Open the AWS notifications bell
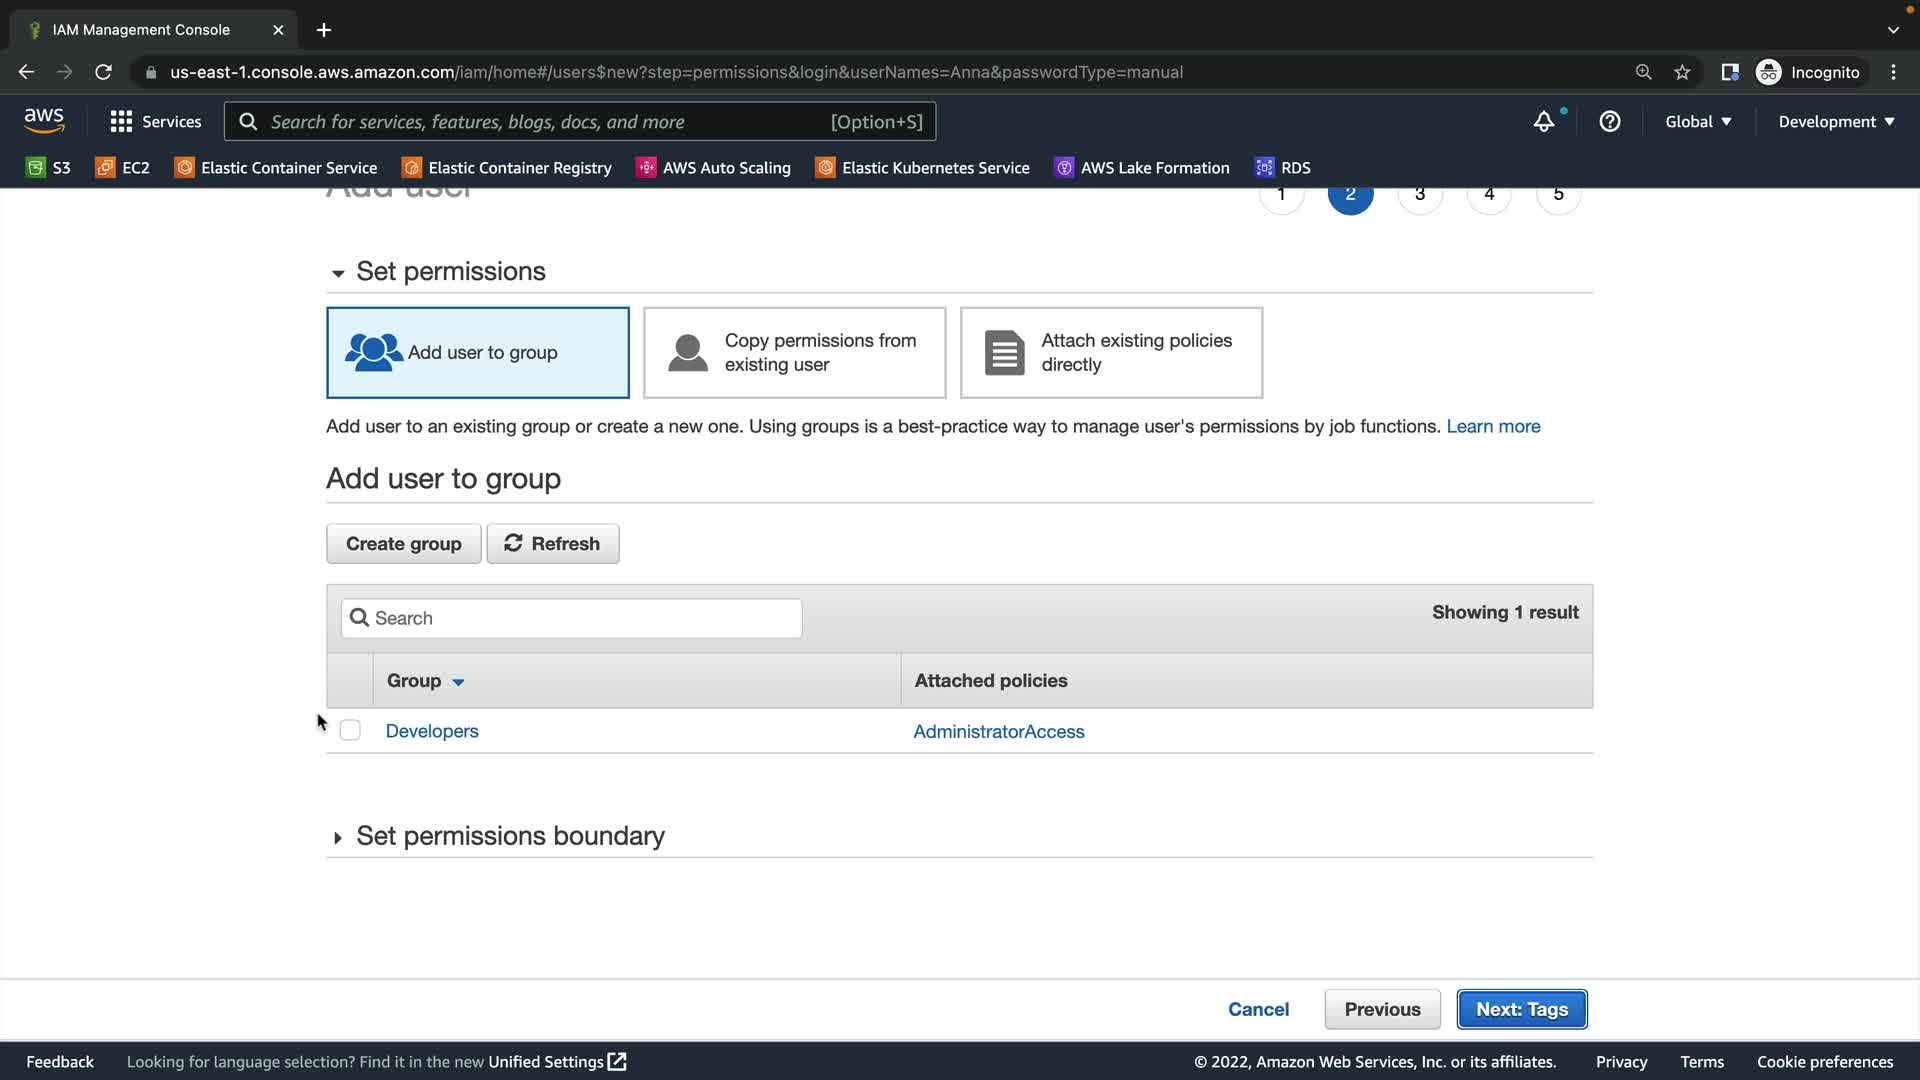The width and height of the screenshot is (1920, 1080). 1543,122
